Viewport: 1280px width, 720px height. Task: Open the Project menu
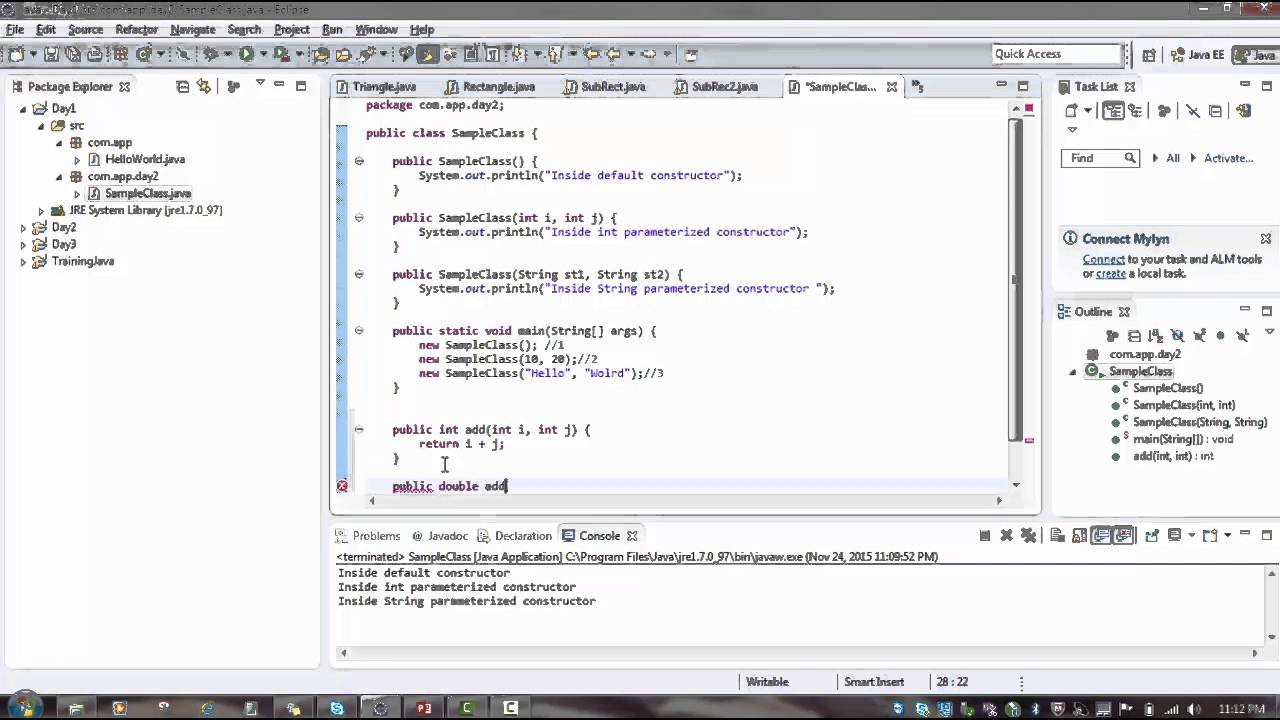(291, 30)
